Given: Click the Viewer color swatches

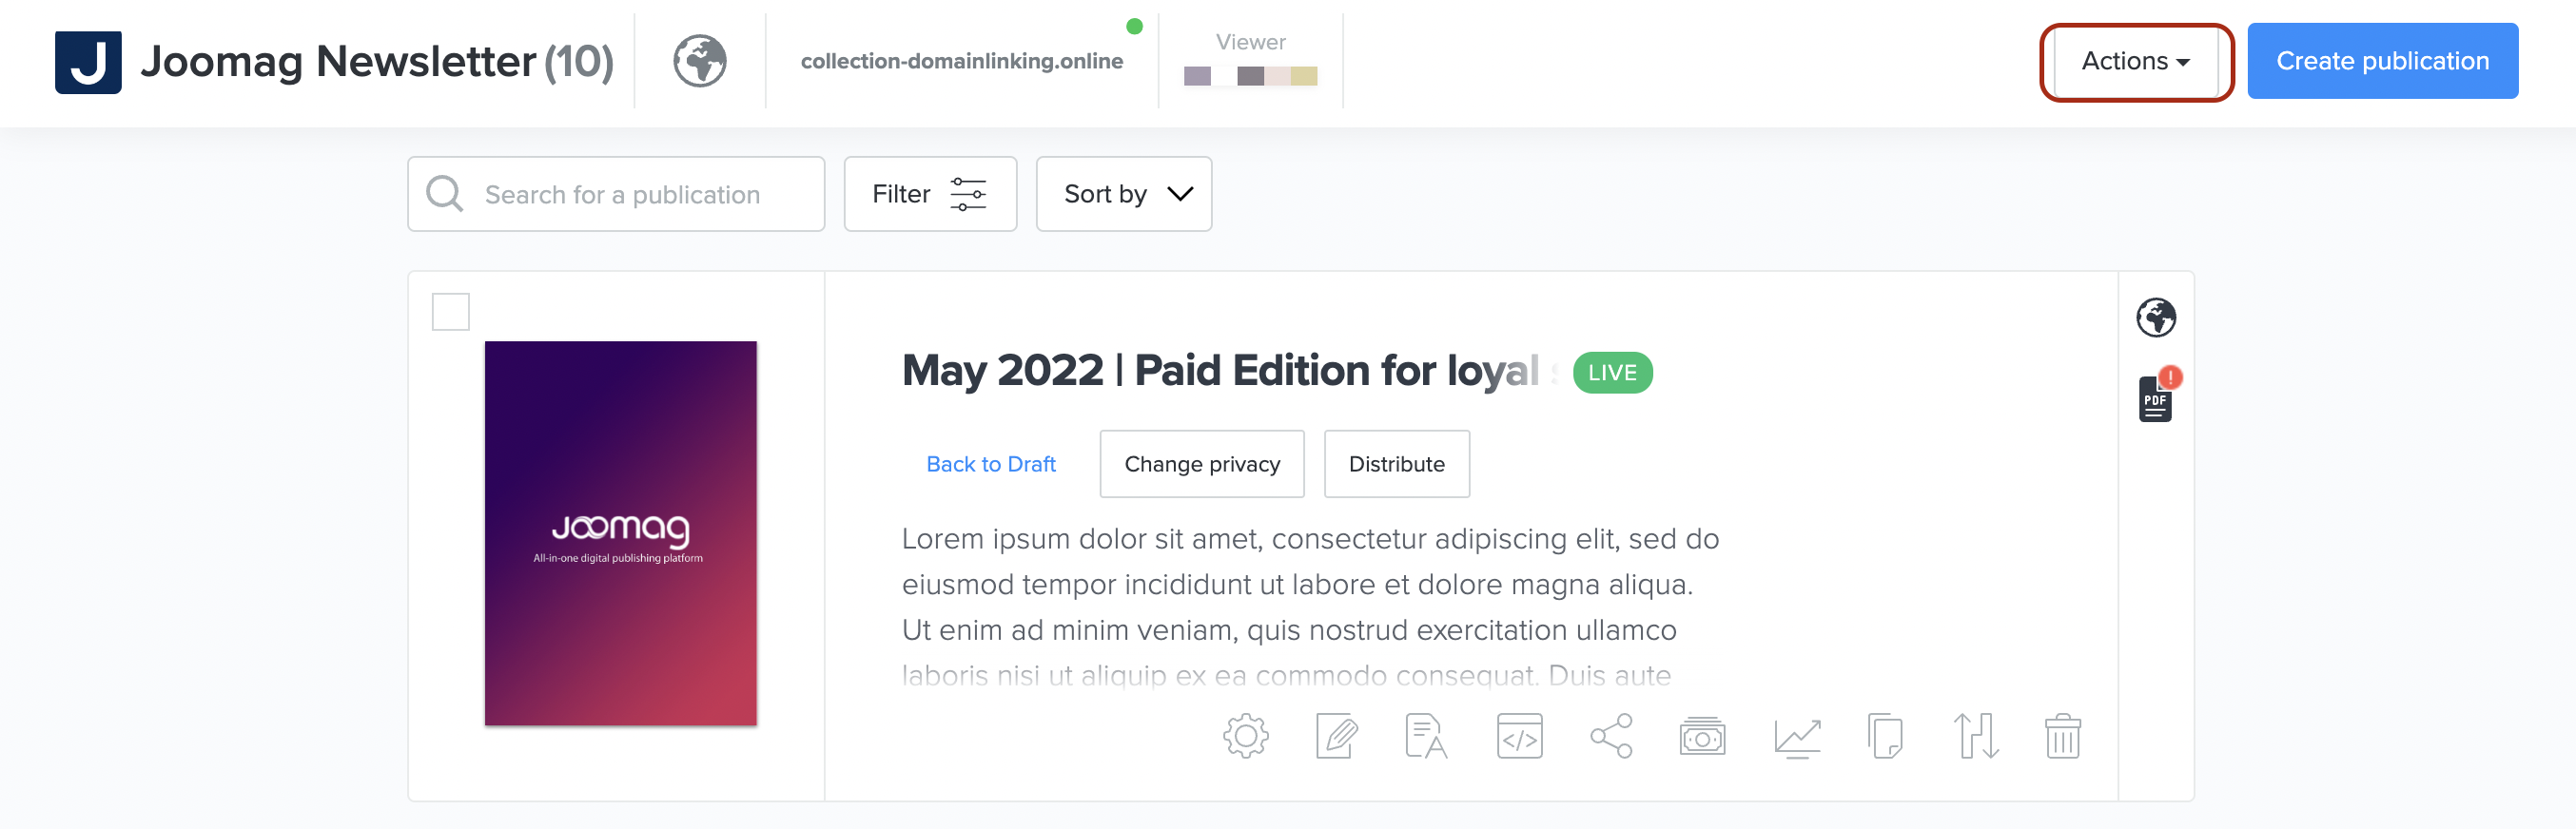Looking at the screenshot, I should pos(1250,76).
